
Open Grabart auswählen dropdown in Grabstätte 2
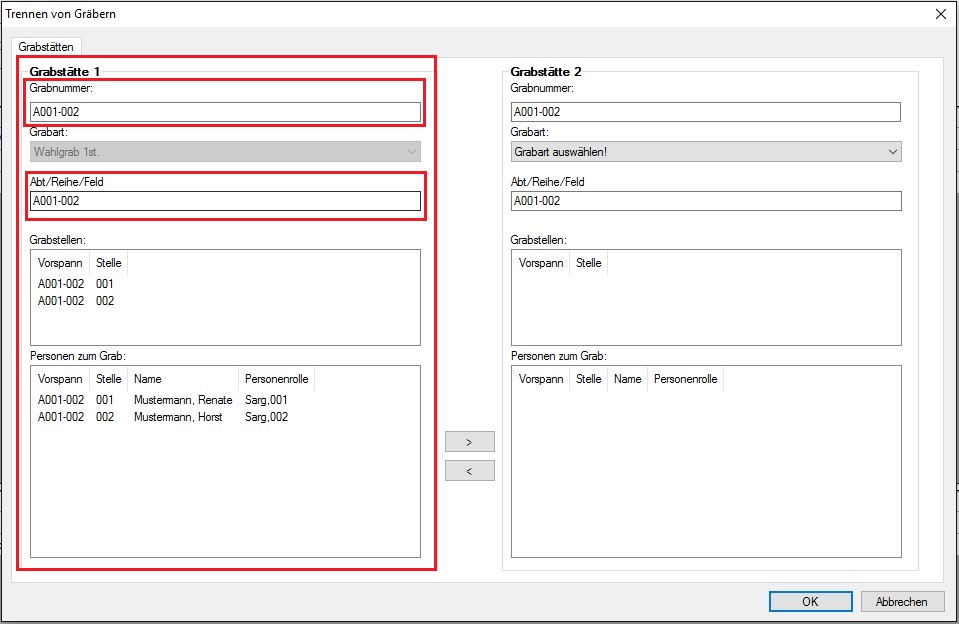tap(706, 152)
